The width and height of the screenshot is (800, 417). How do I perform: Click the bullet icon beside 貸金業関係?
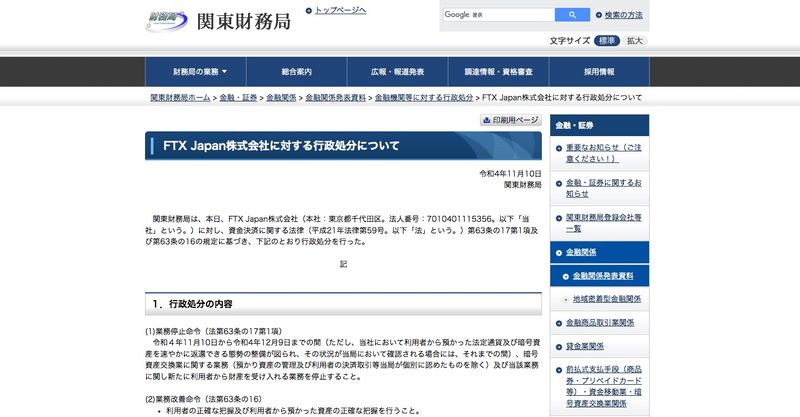coord(558,346)
